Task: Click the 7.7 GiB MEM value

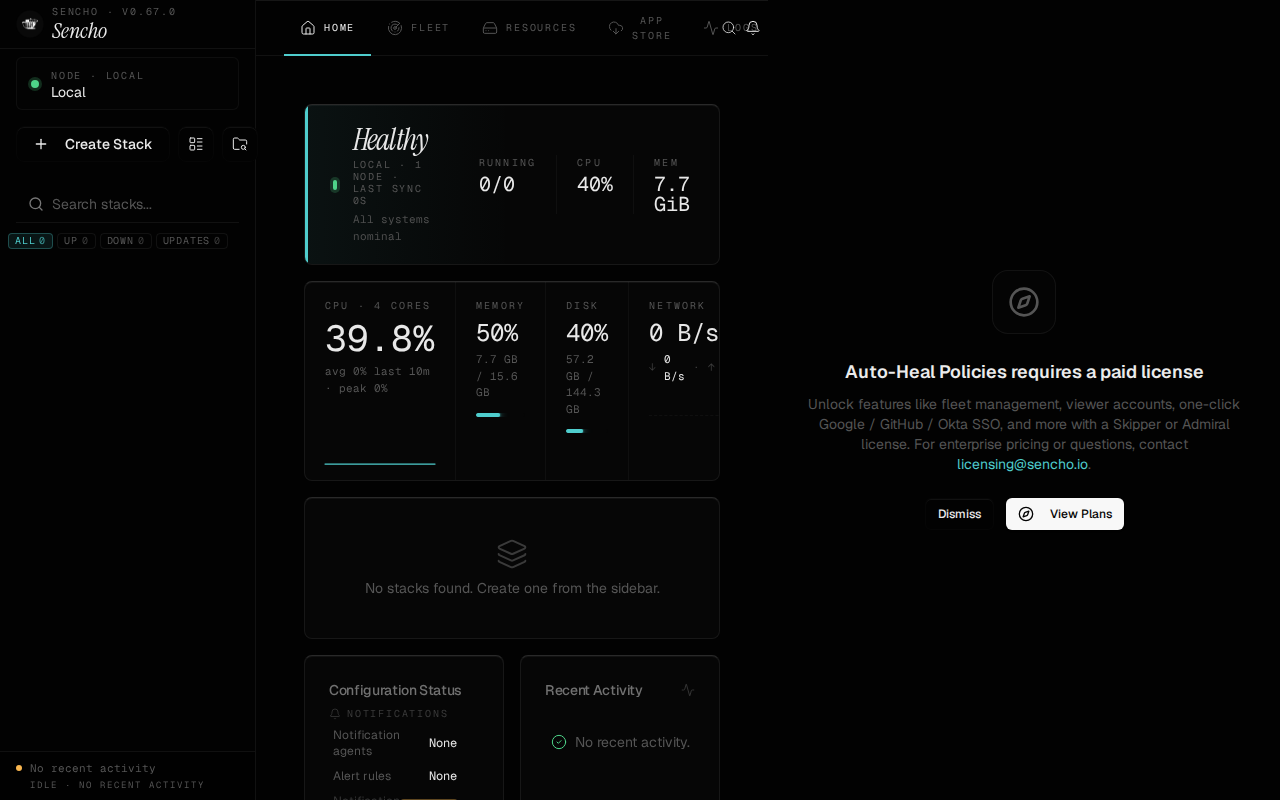Action: click(672, 194)
